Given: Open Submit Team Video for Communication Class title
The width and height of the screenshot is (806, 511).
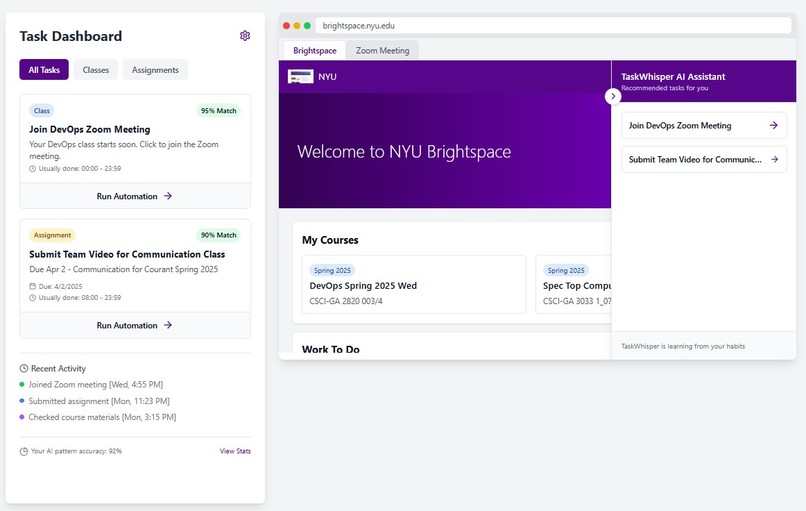Looking at the screenshot, I should pyautogui.click(x=127, y=254).
